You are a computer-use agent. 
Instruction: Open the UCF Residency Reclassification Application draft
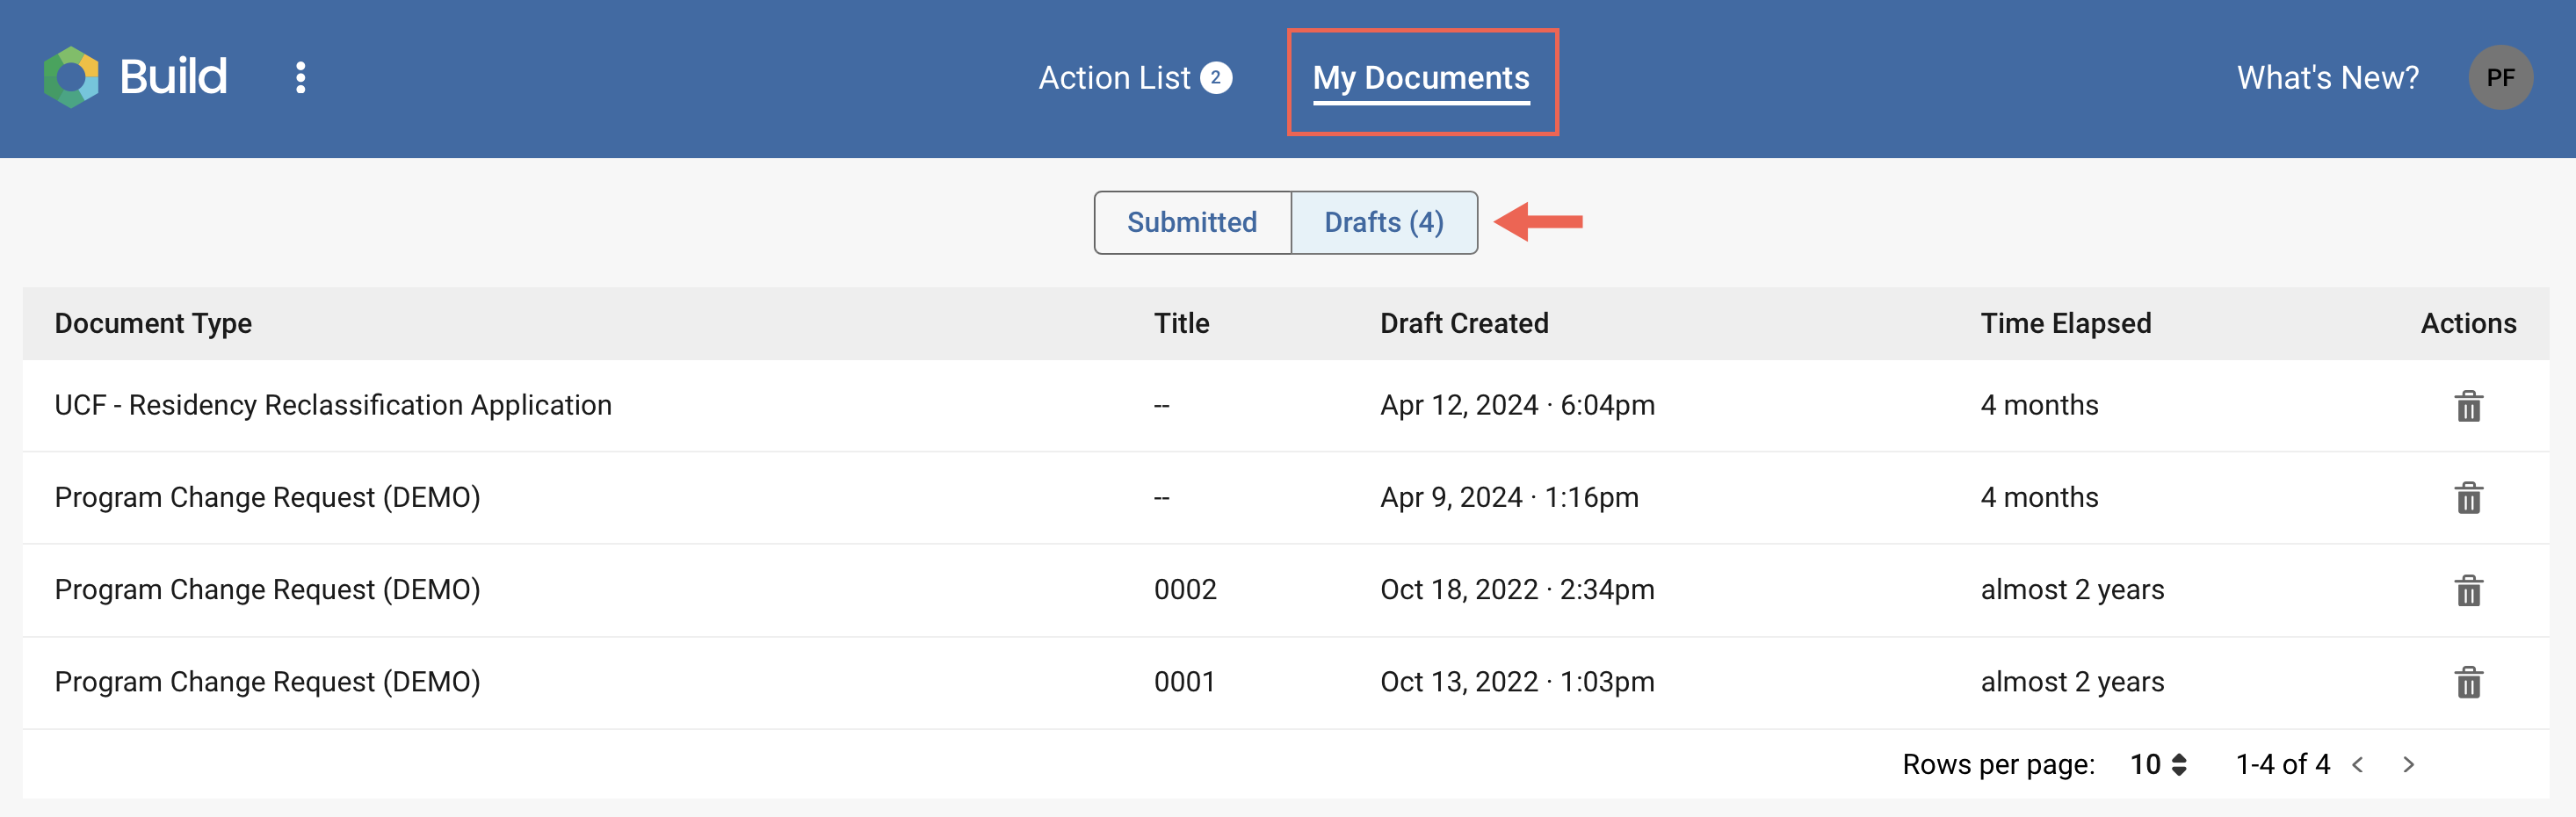(x=333, y=405)
